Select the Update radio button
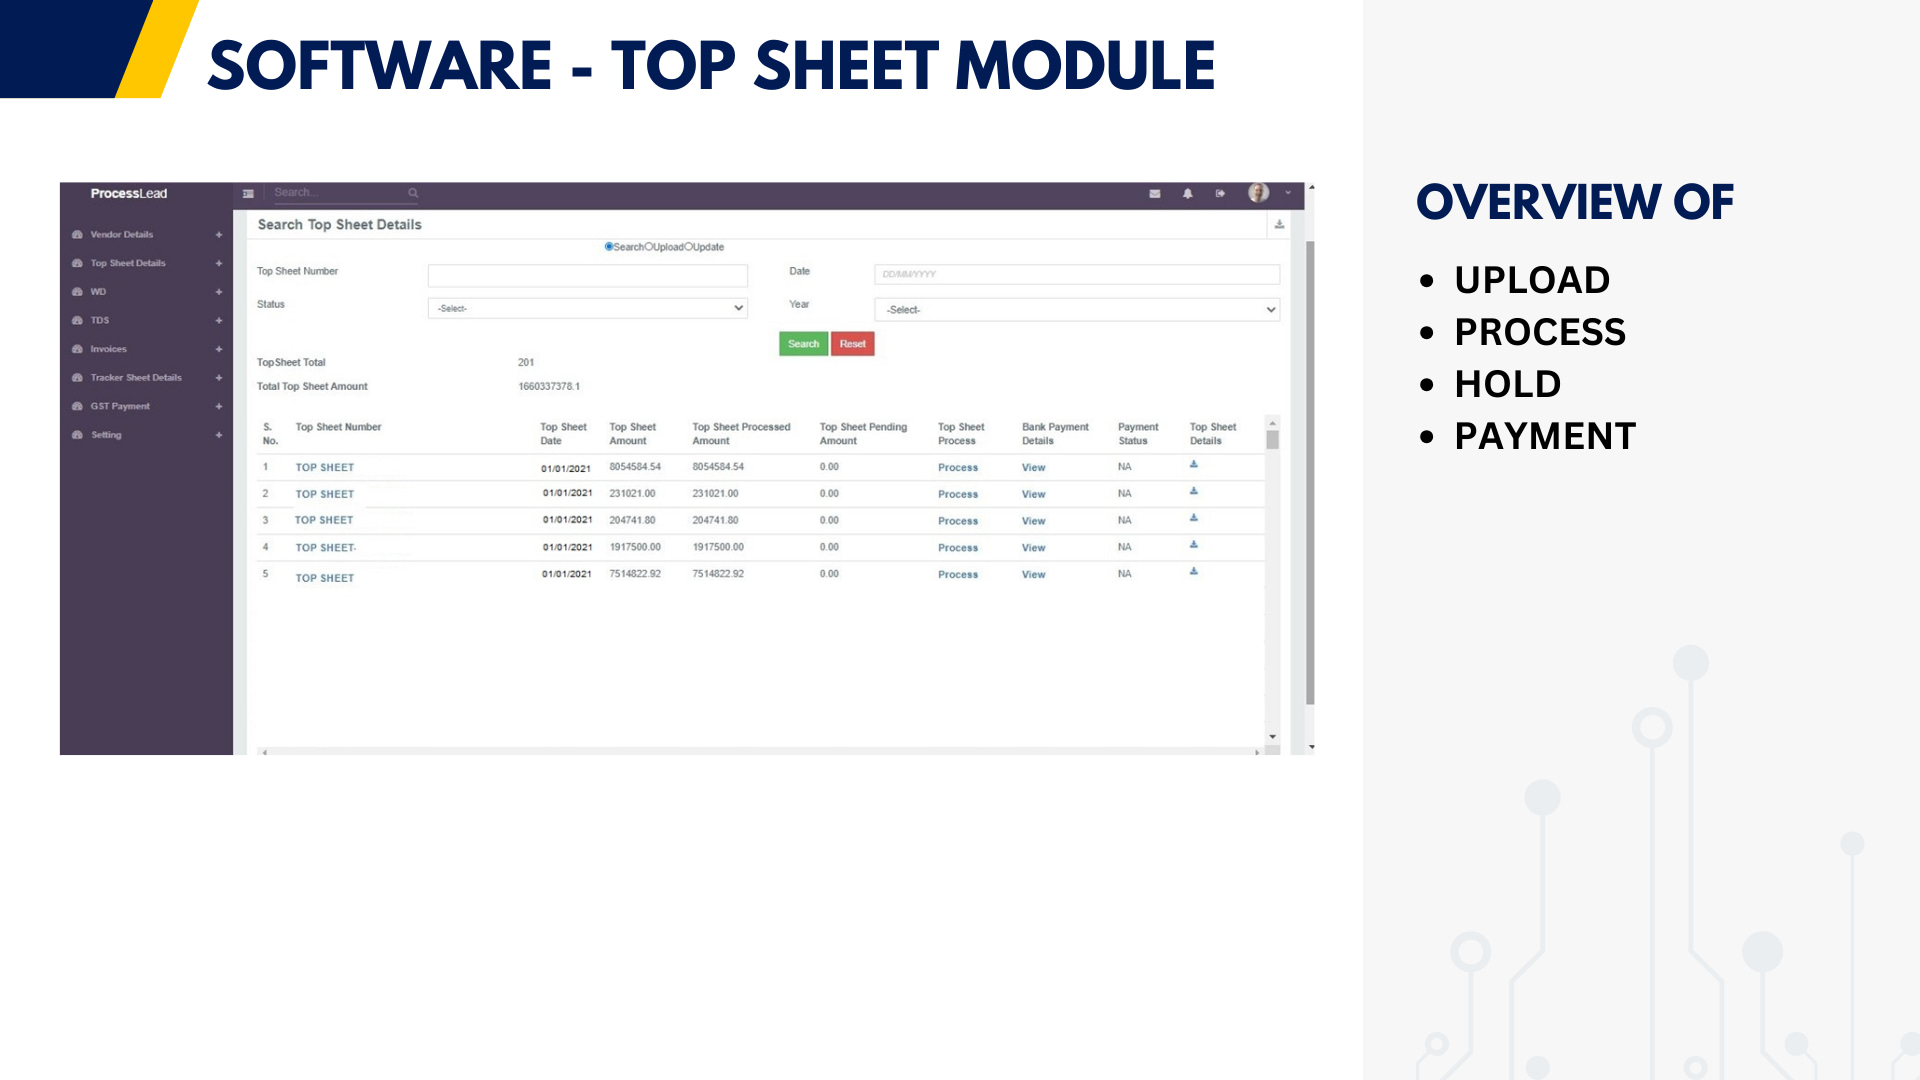 click(689, 247)
